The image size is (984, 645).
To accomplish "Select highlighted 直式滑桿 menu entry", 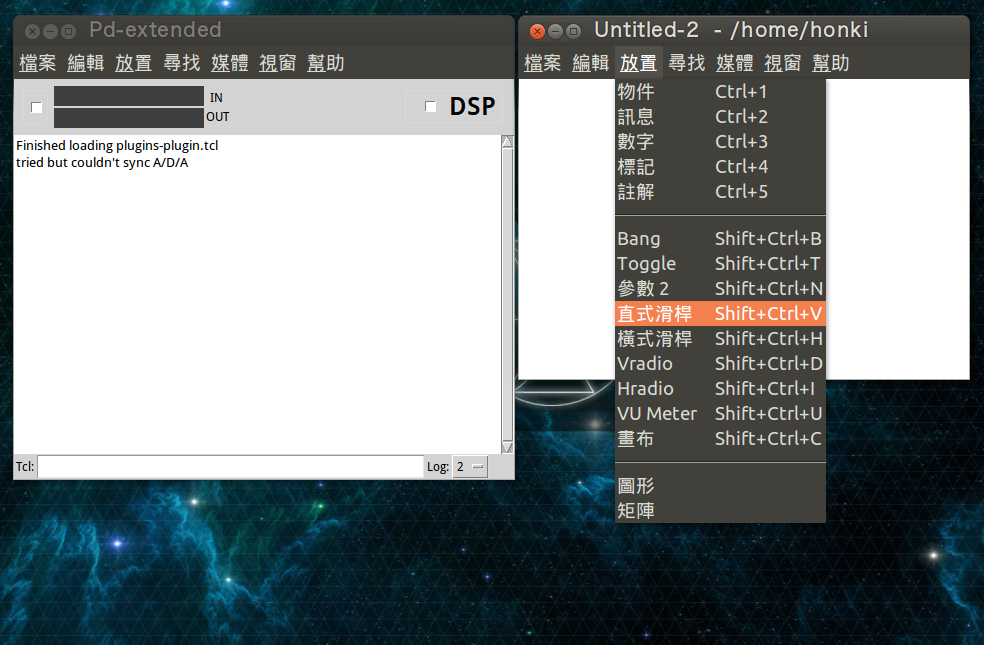I will click(x=720, y=314).
